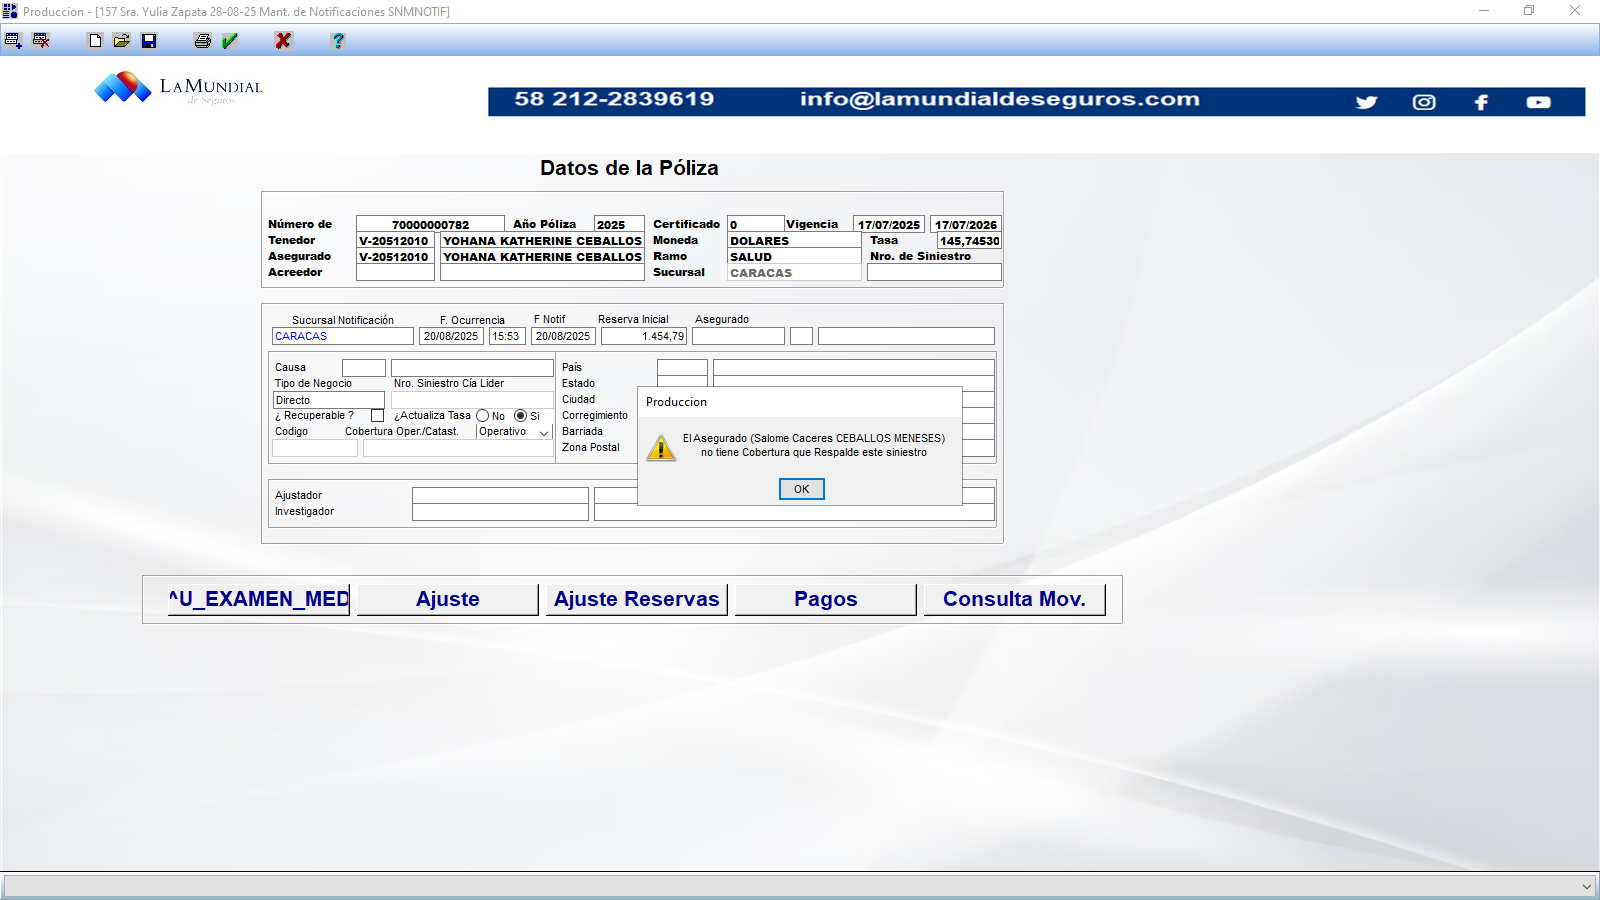Click the delete record toolbar icon
The height and width of the screenshot is (900, 1600).
(x=41, y=41)
